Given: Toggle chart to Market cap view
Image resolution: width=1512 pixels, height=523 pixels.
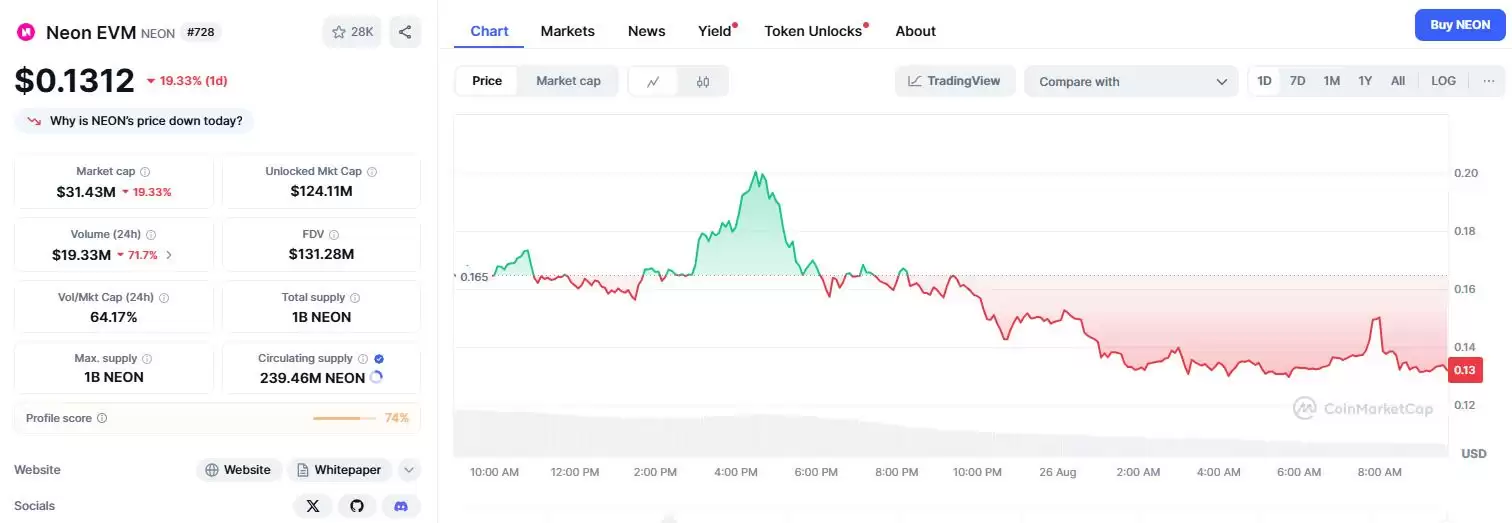Looking at the screenshot, I should [x=568, y=81].
